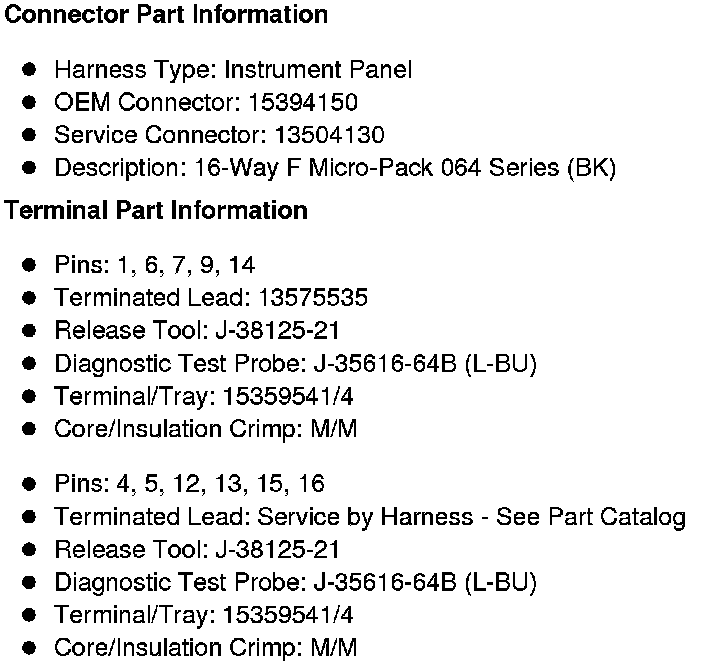This screenshot has width=704, height=666.
Task: Click the last Core/Insulation Crimp: M/M line
Action: point(206,648)
